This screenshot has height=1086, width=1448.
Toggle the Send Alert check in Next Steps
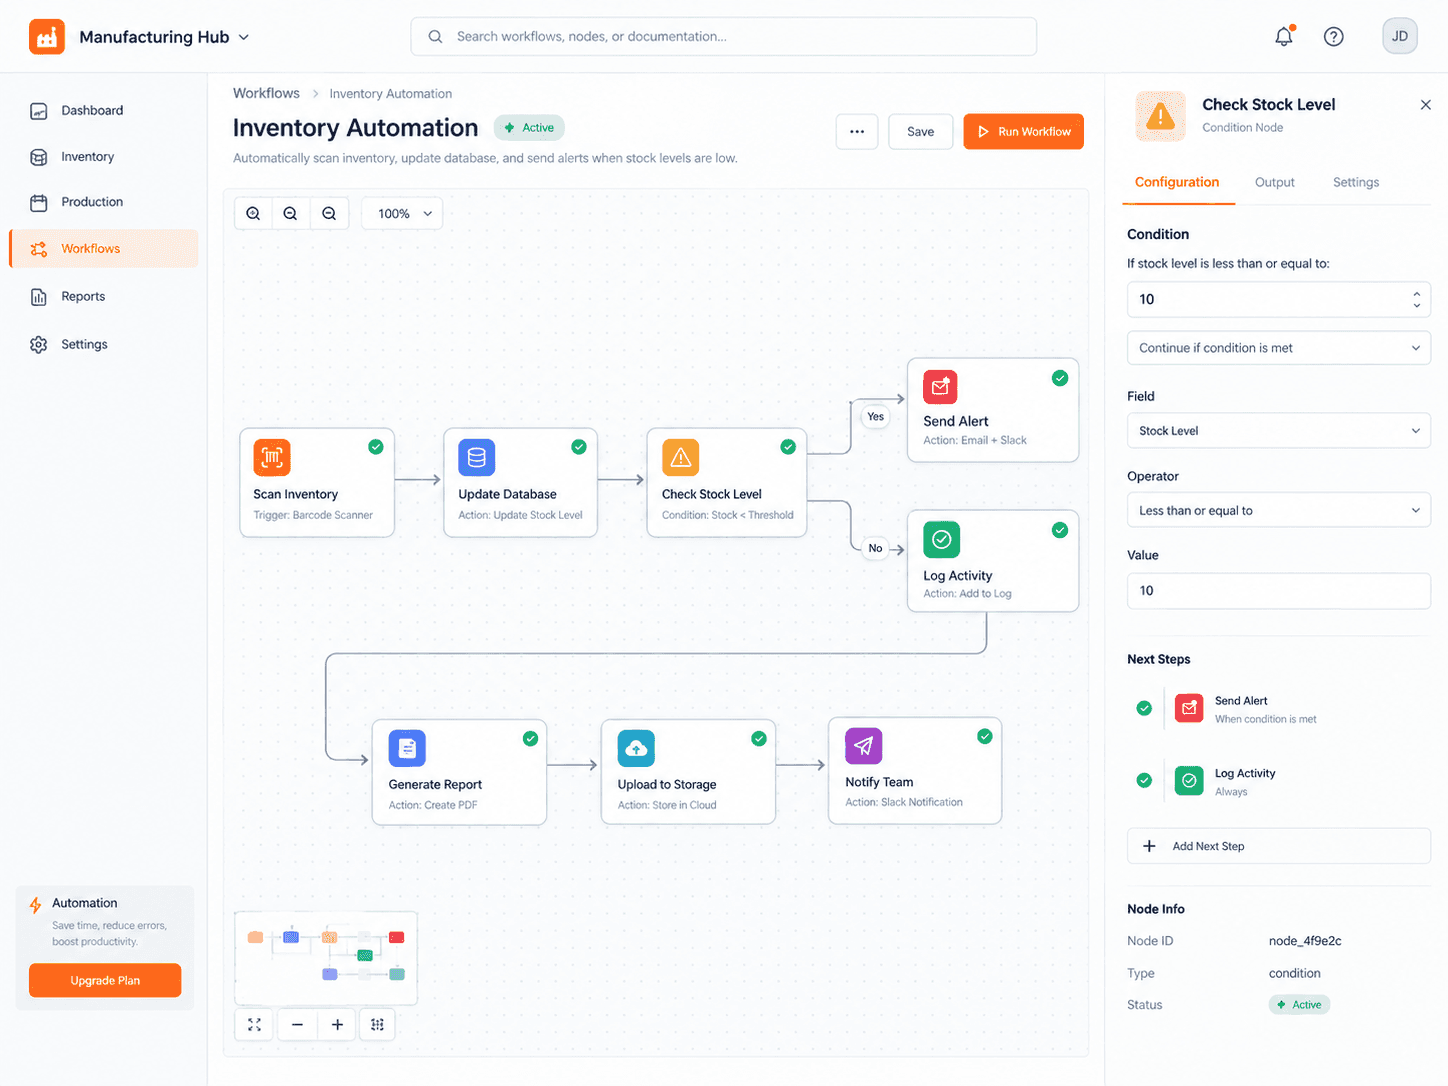[x=1144, y=708]
